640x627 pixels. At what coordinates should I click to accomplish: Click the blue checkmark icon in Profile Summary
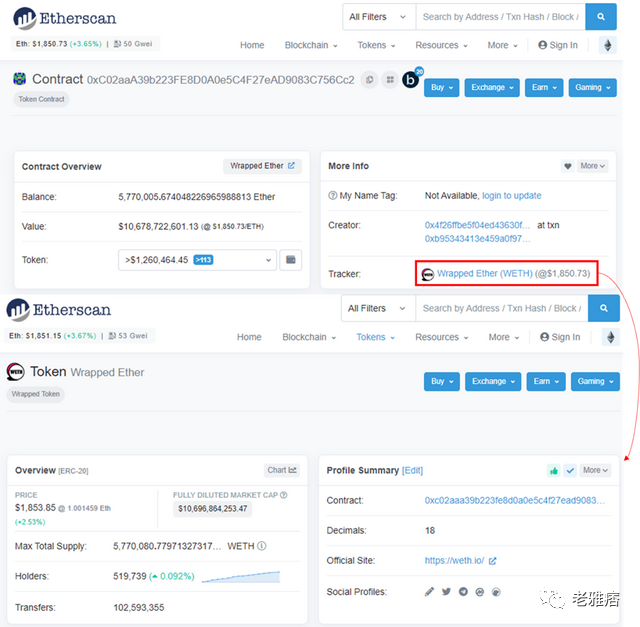pyautogui.click(x=570, y=471)
